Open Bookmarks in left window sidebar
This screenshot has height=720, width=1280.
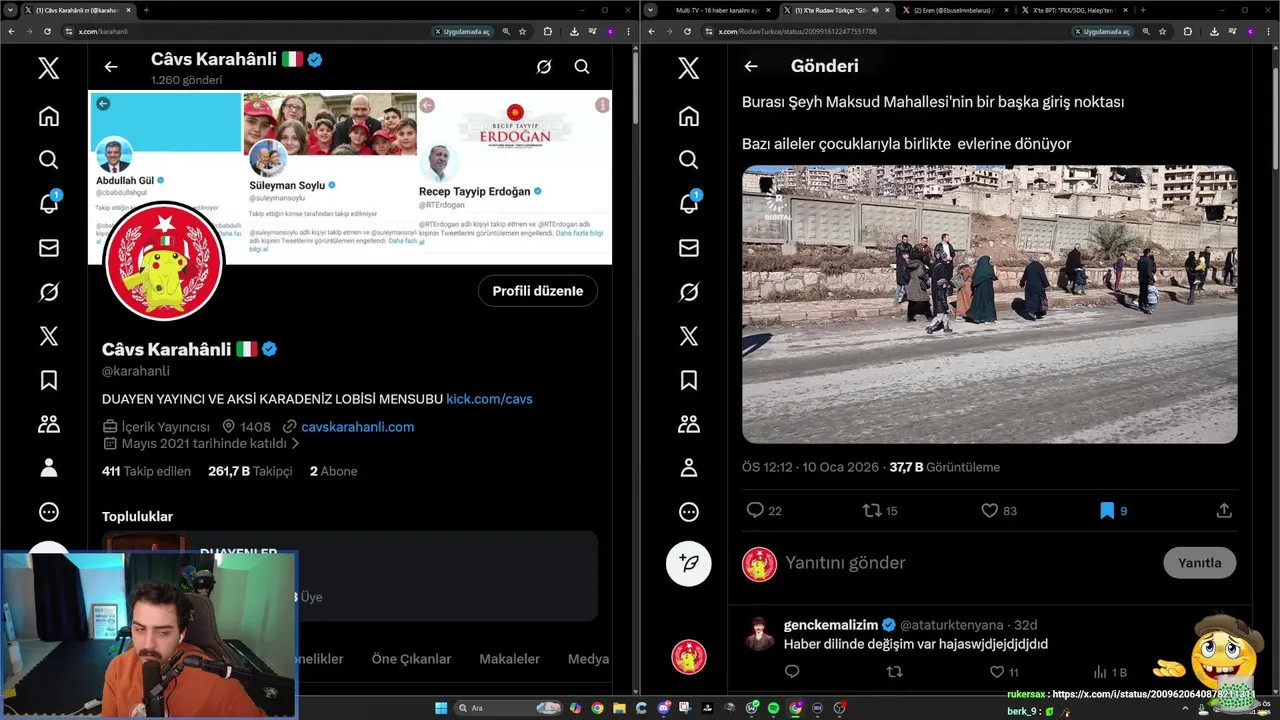pyautogui.click(x=48, y=380)
